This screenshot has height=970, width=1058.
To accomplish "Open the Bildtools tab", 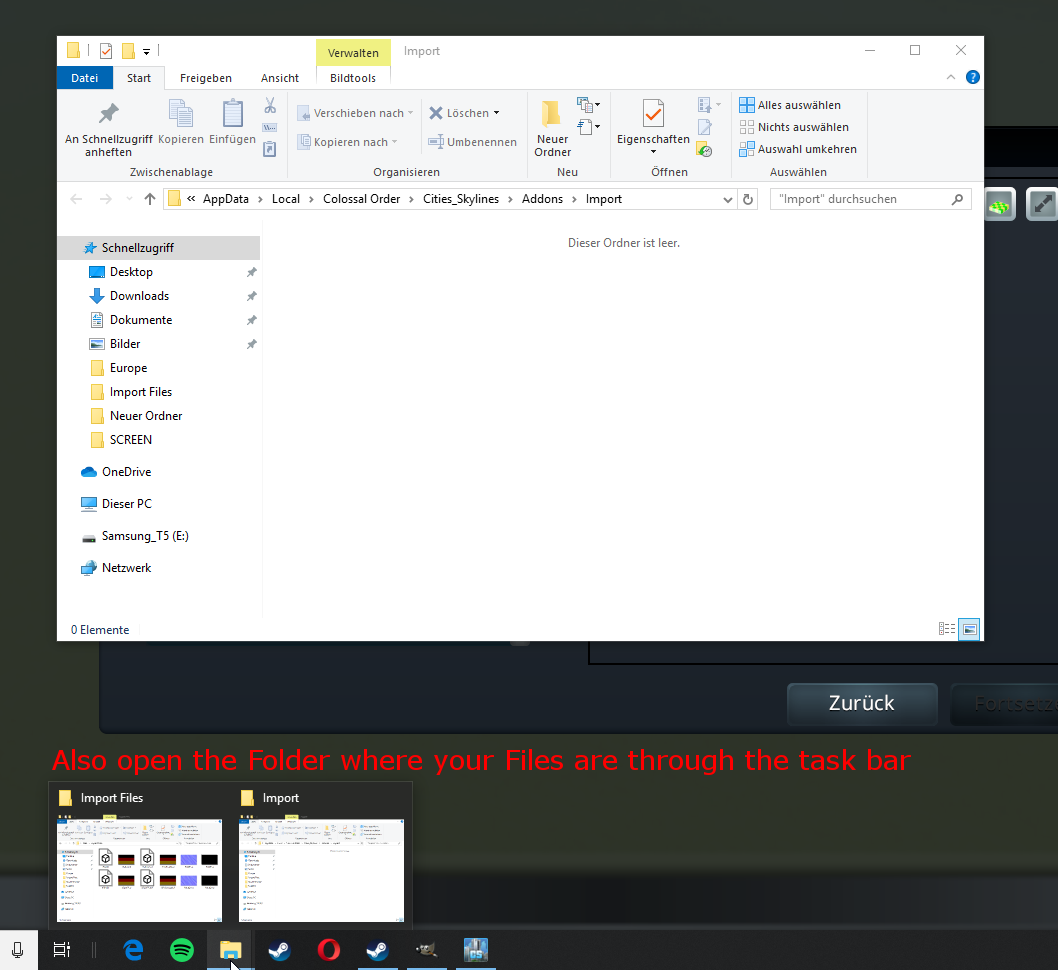I will tap(353, 78).
